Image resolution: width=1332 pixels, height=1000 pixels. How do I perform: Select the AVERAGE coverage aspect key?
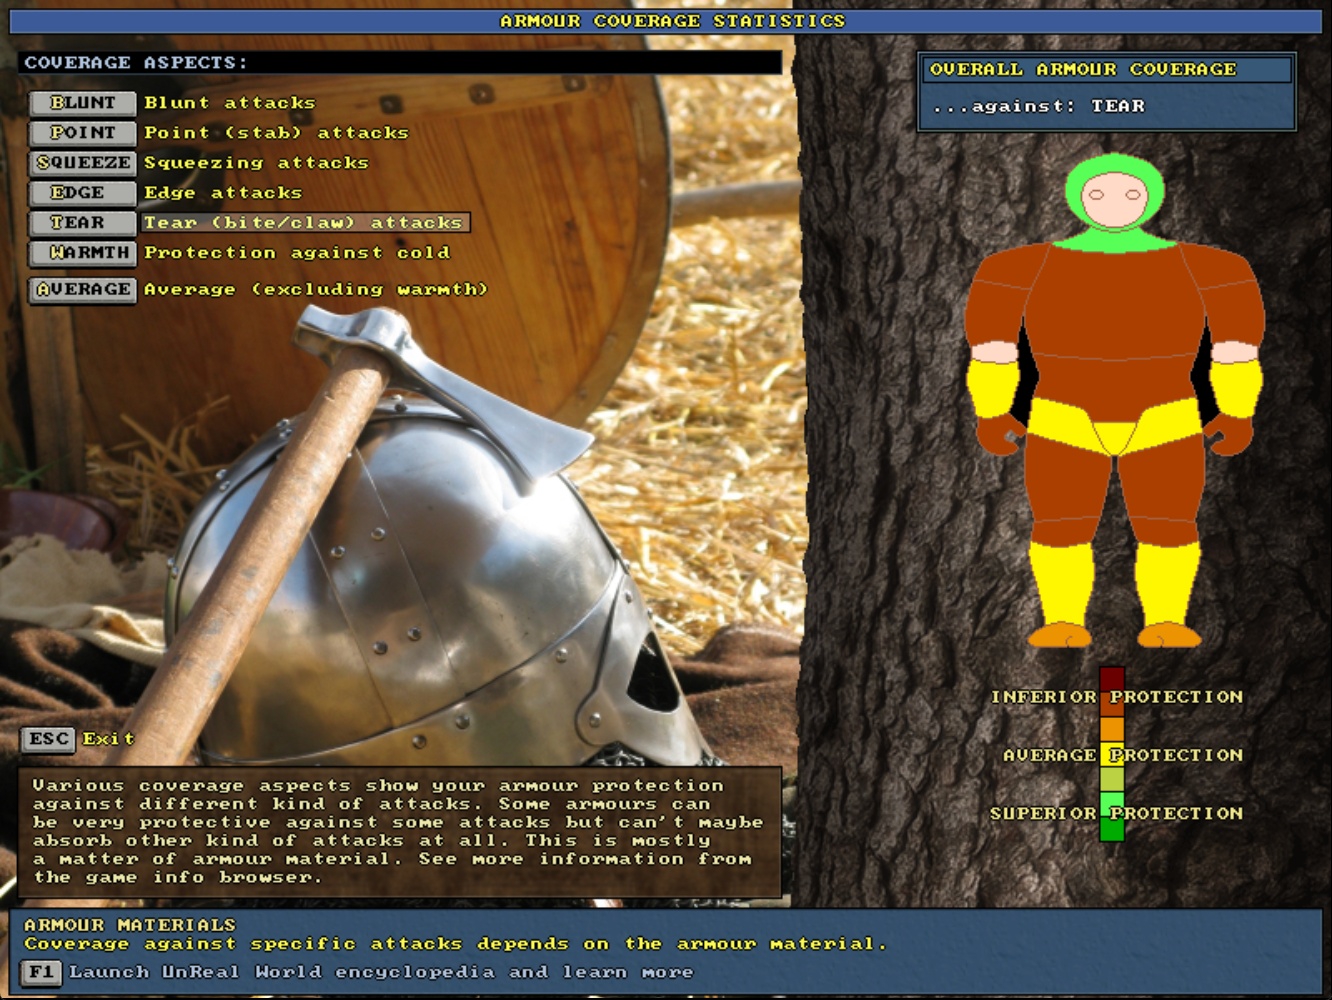click(83, 290)
